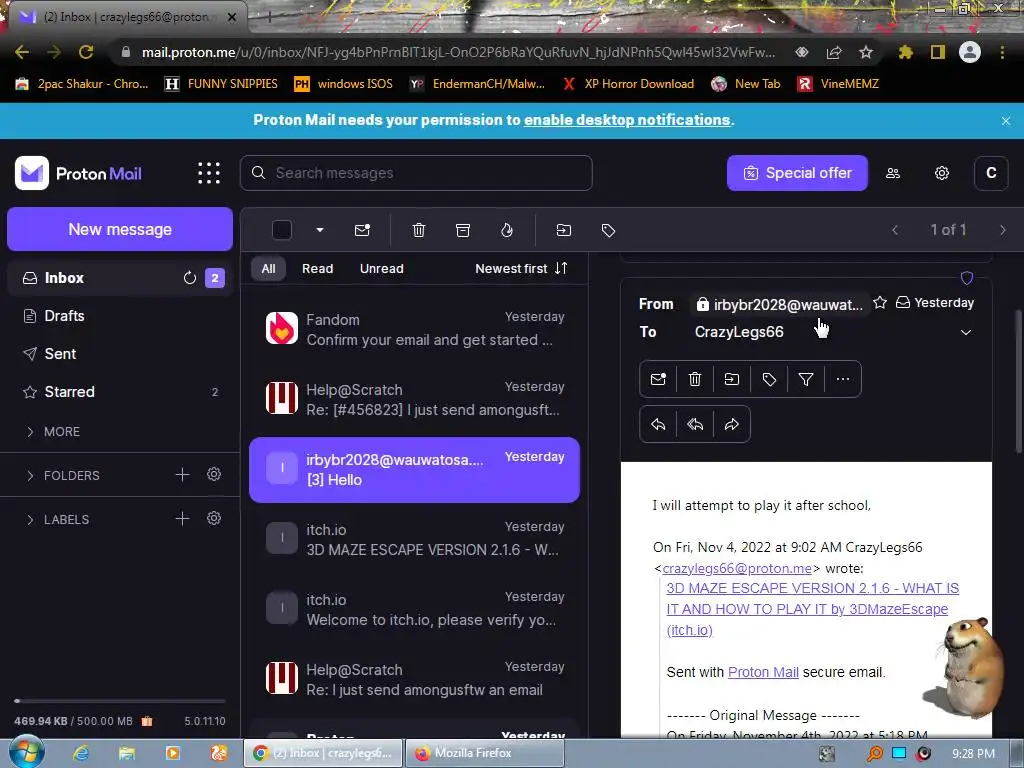
Task: Open crazylegs66@proton.me email link
Action: point(737,568)
